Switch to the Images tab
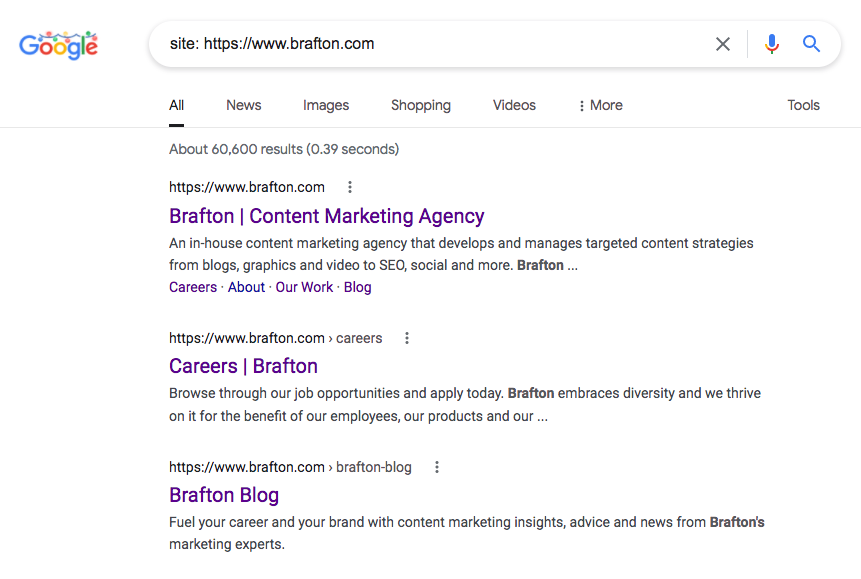Viewport: 861px width, 579px height. coord(325,105)
